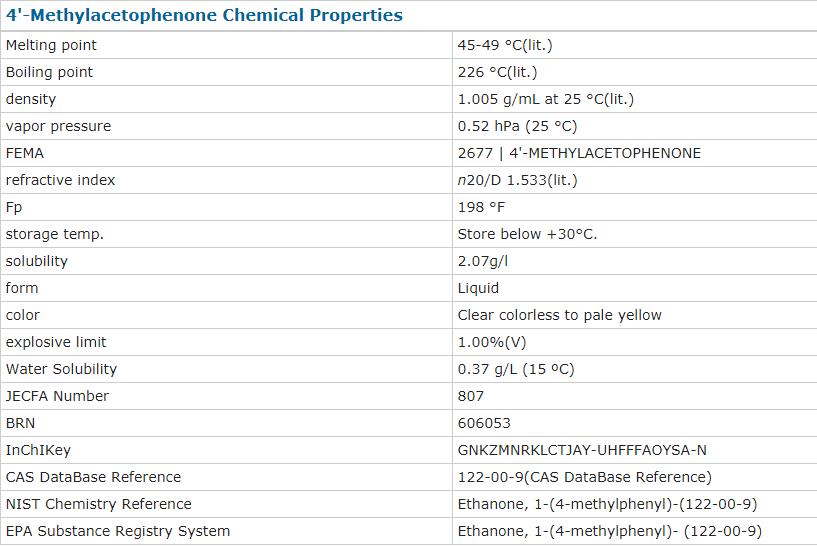
Task: Click the color value Clear colorless to pale yellow
Action: [x=559, y=315]
